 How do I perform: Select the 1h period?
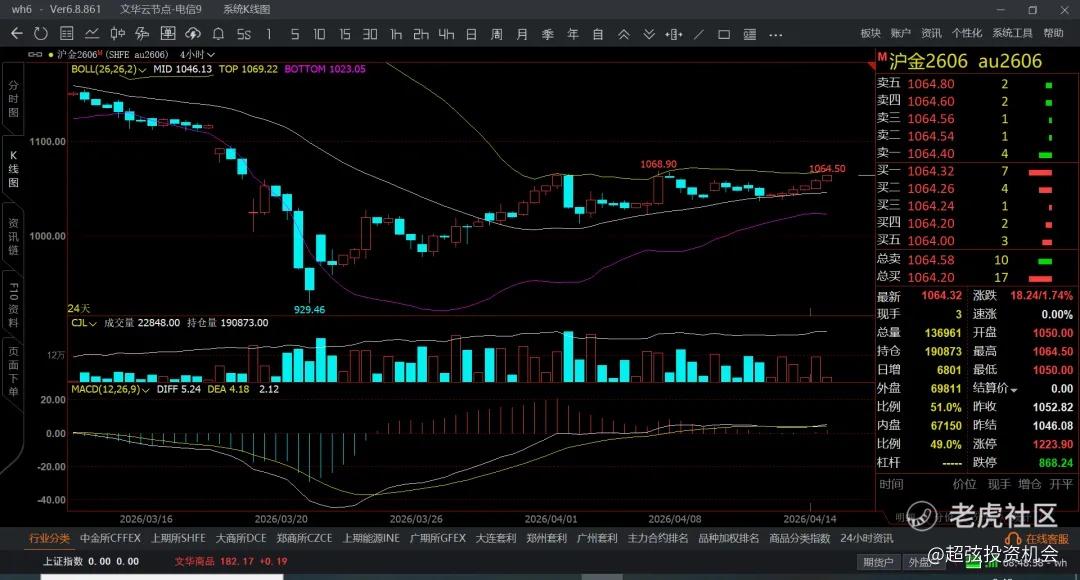[395, 34]
